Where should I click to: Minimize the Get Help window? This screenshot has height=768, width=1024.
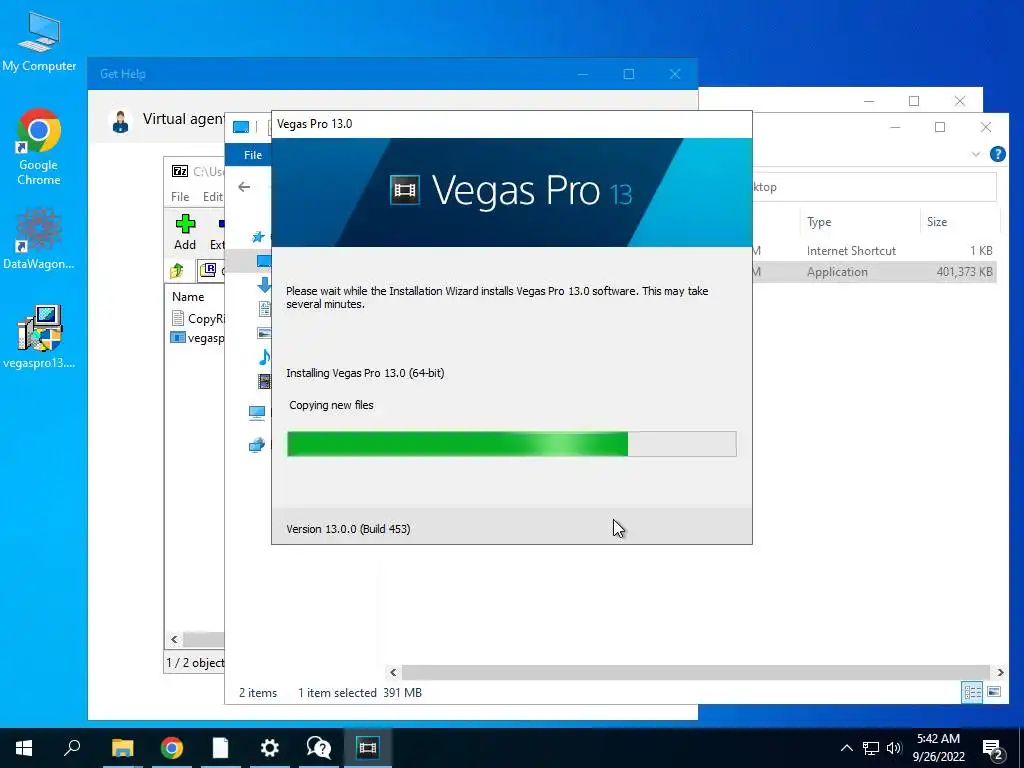(583, 74)
